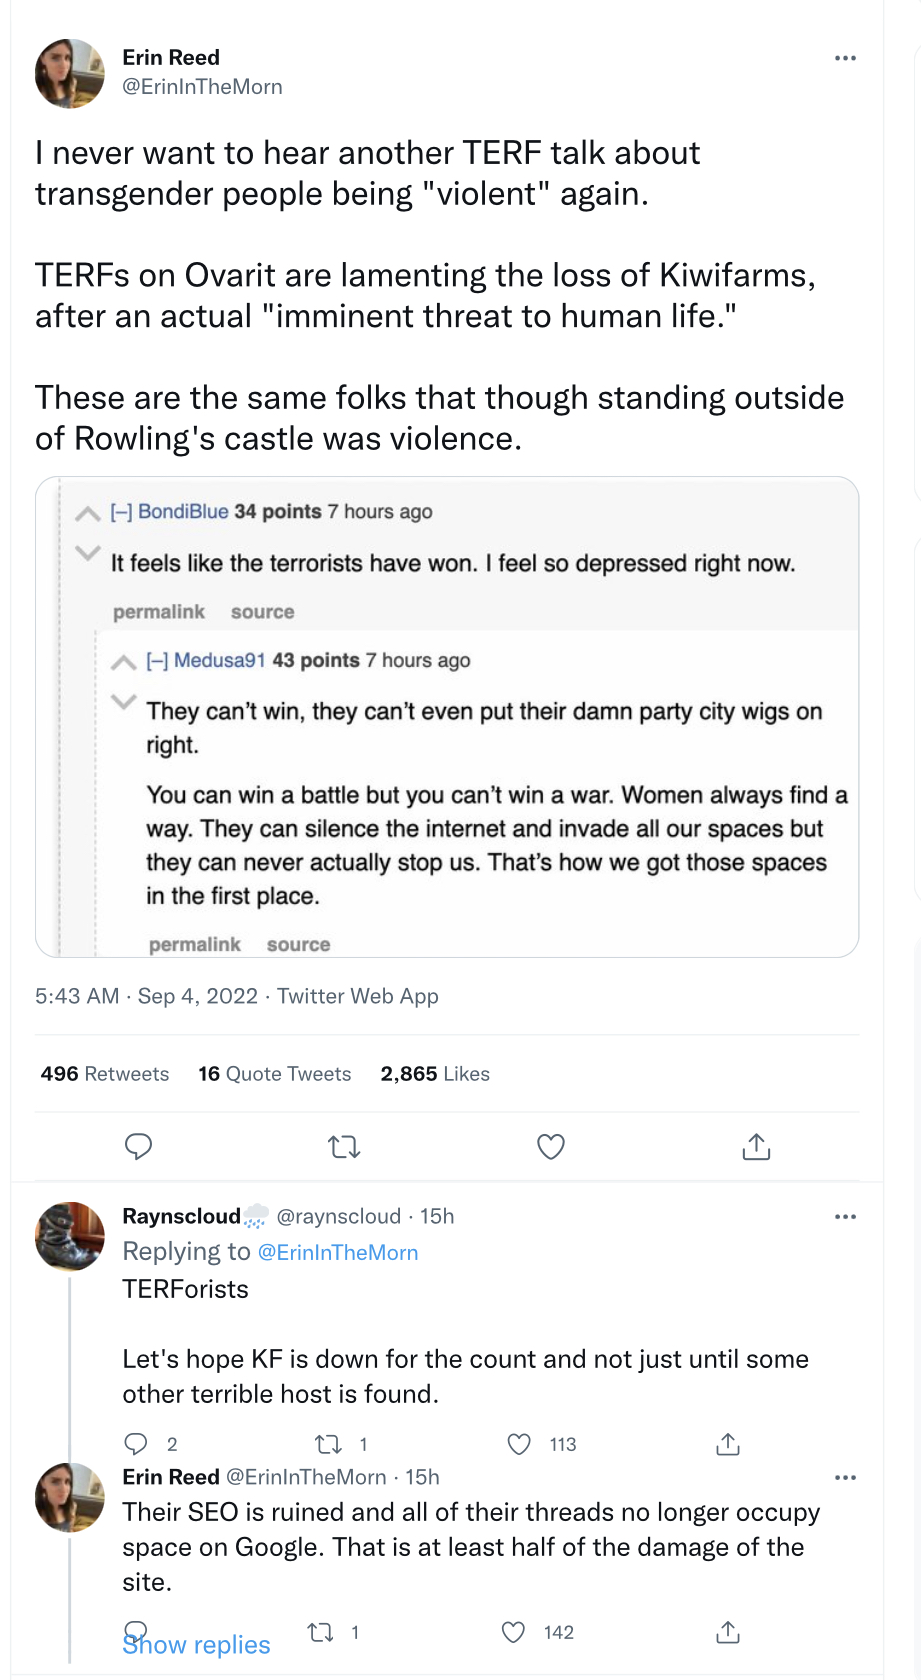
Task: Open more options on Raynscloud's reply
Action: click(845, 1217)
